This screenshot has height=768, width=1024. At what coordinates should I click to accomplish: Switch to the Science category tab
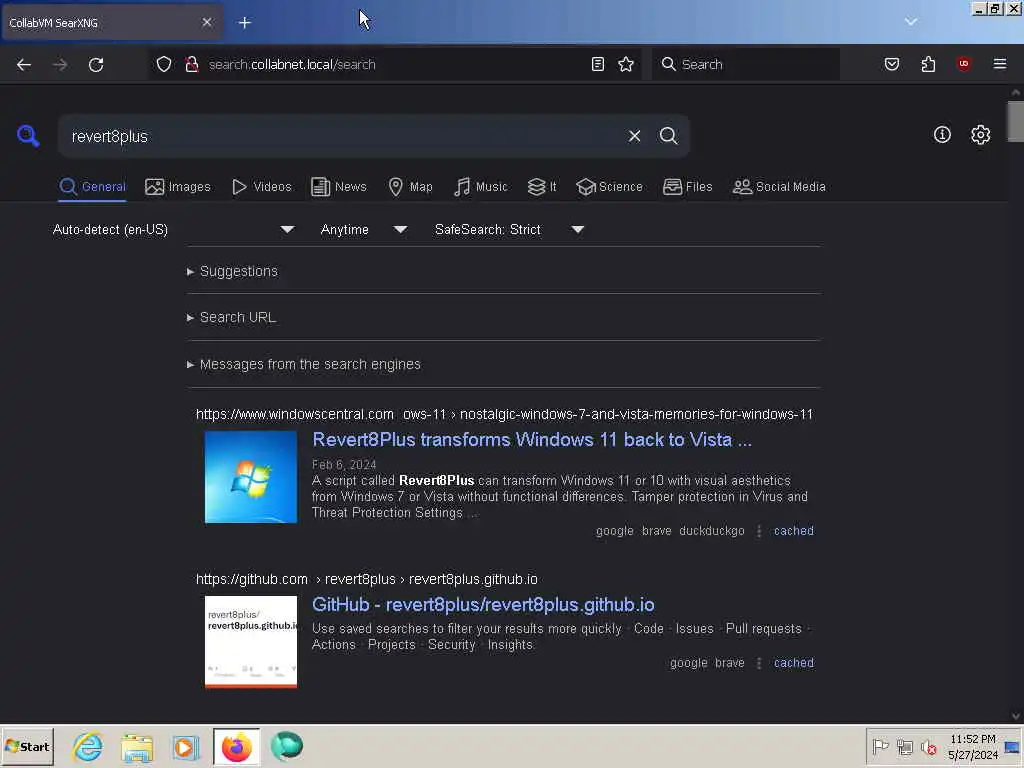pos(609,187)
